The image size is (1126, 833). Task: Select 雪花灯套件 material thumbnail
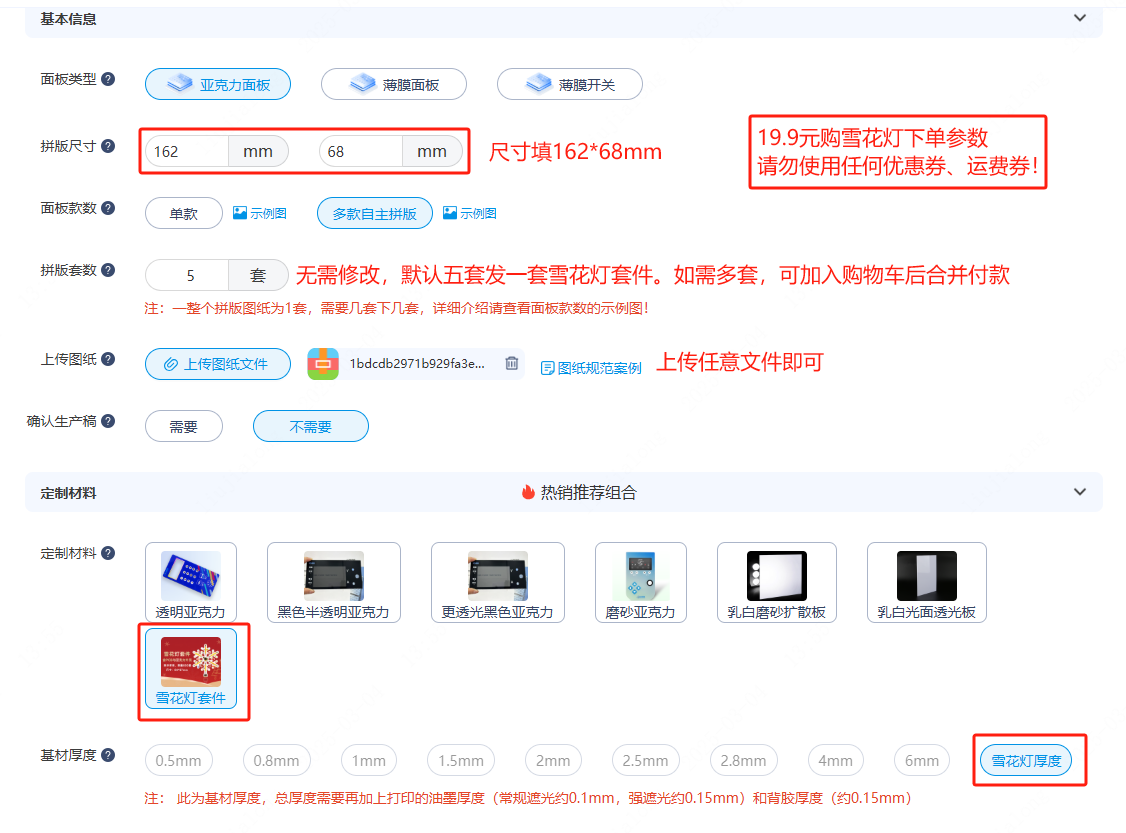coord(191,668)
